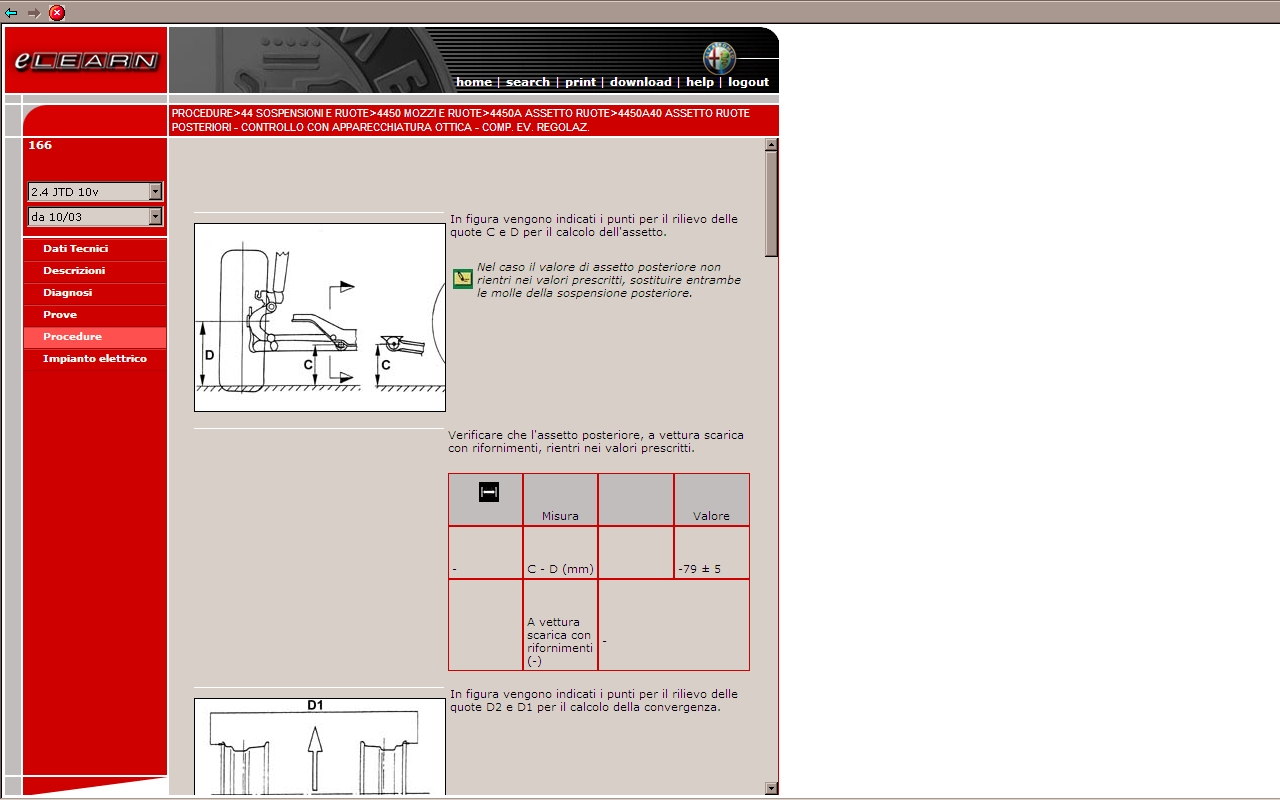Click the measurement icon in the table header
The image size is (1280, 800).
[488, 491]
